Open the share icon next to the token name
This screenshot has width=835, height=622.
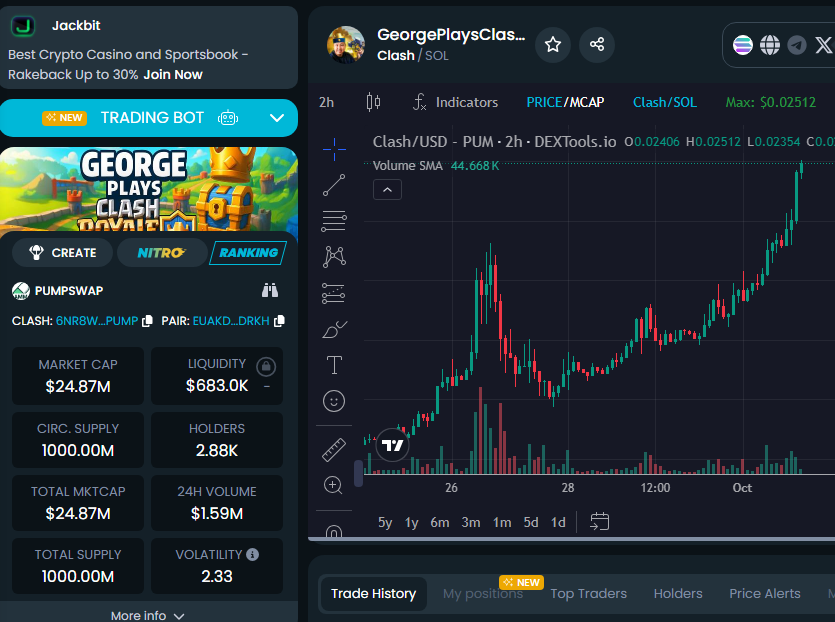click(597, 45)
